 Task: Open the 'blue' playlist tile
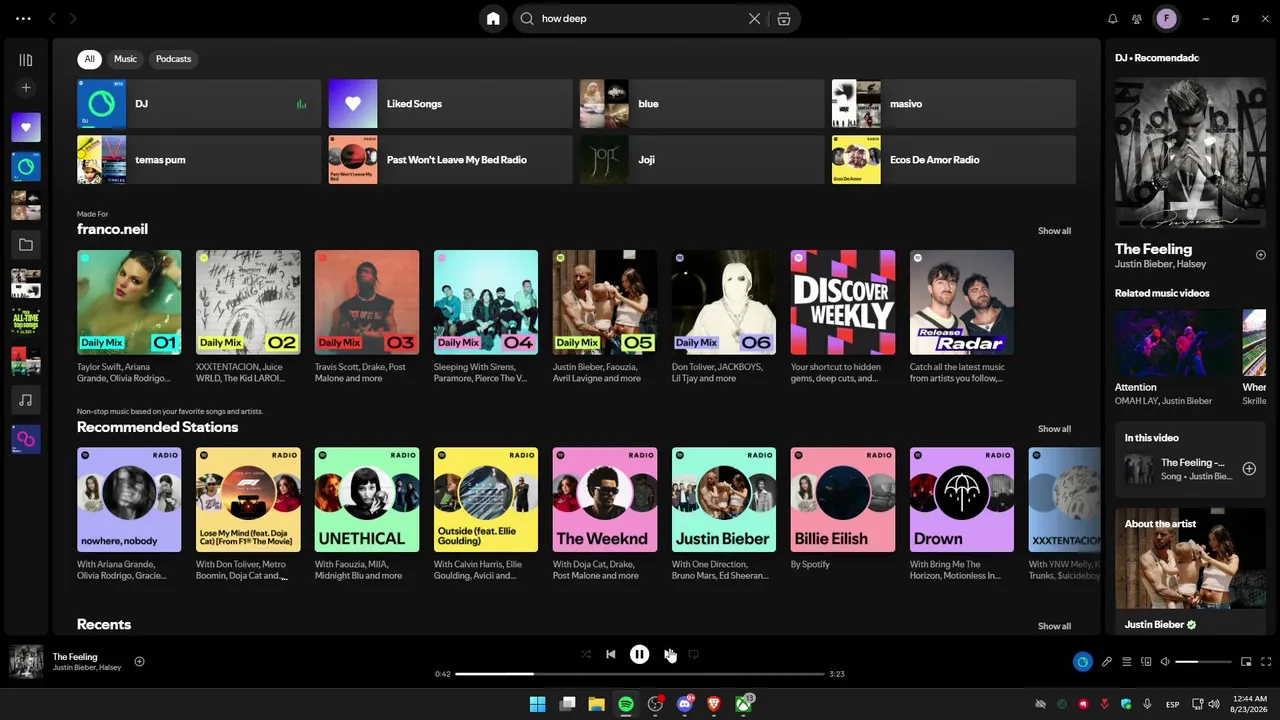702,104
